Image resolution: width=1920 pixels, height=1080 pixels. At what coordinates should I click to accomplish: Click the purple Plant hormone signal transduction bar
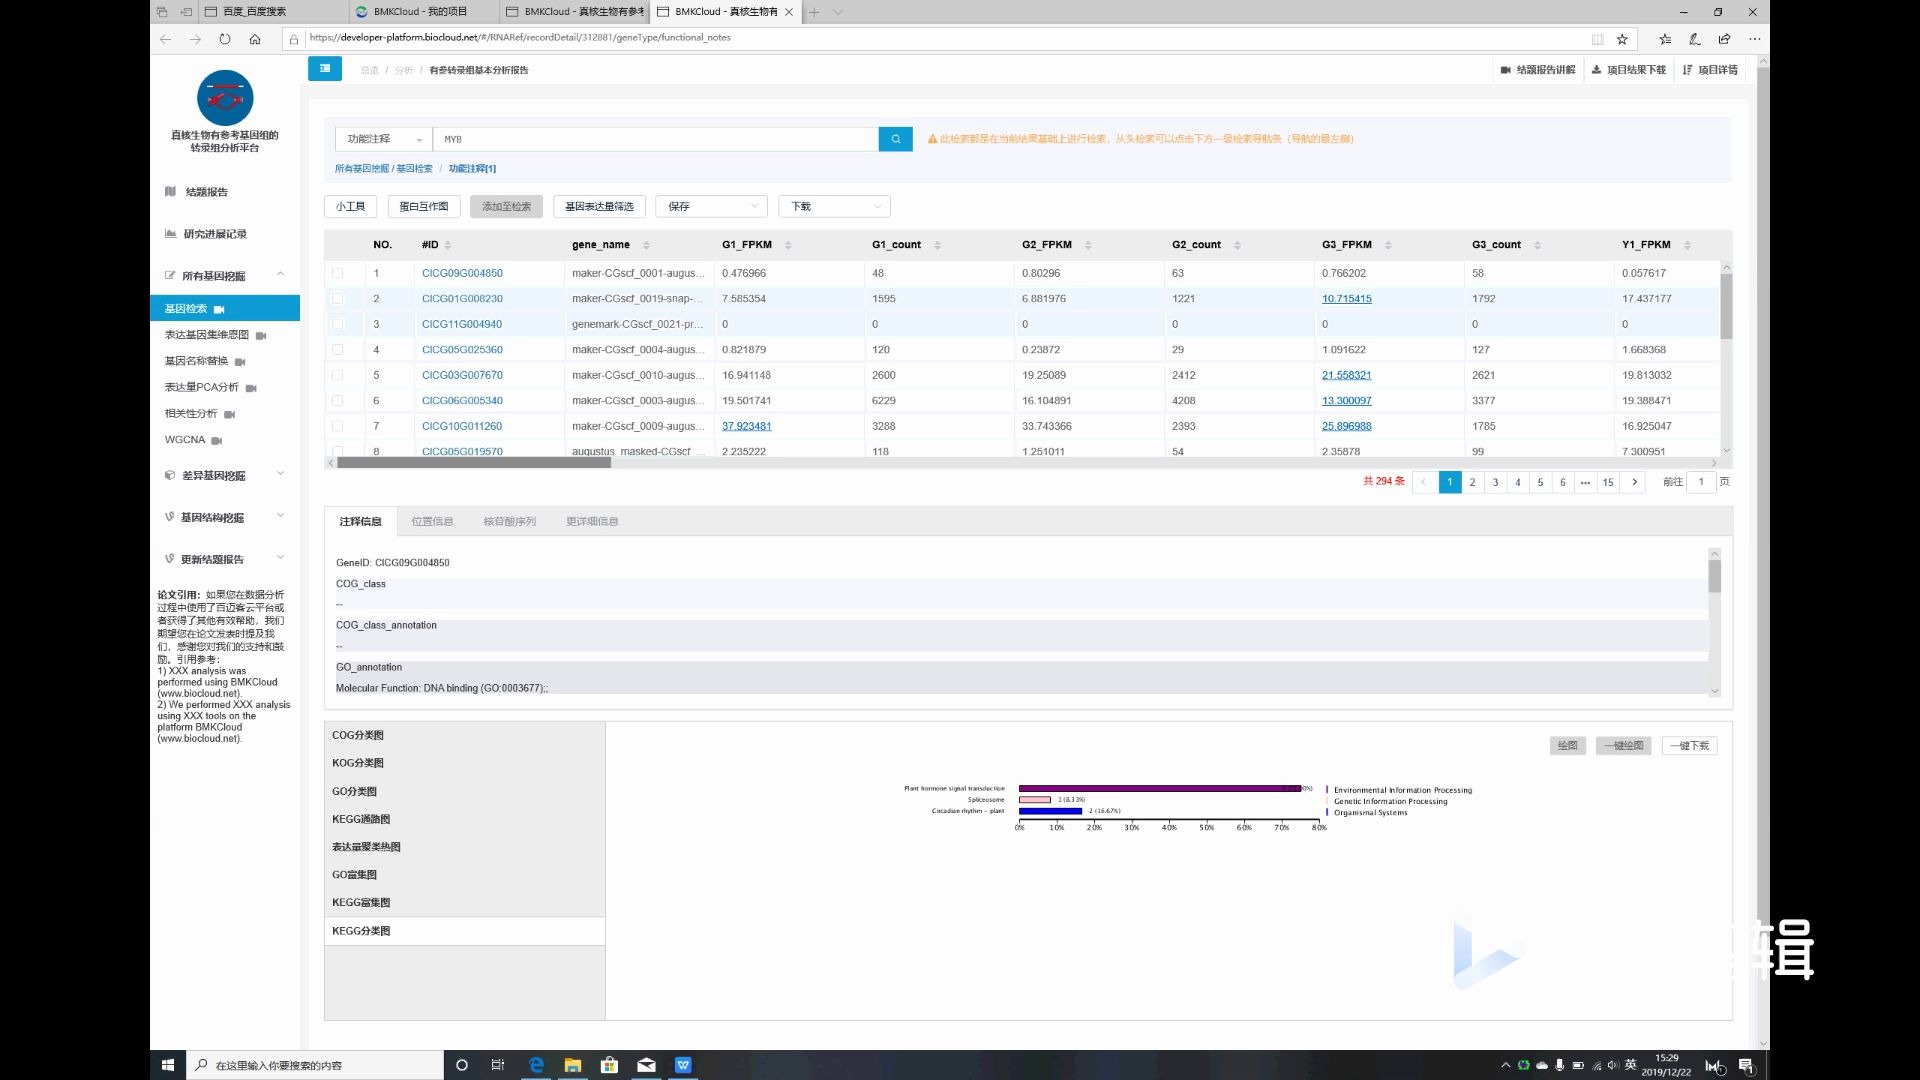1160,788
